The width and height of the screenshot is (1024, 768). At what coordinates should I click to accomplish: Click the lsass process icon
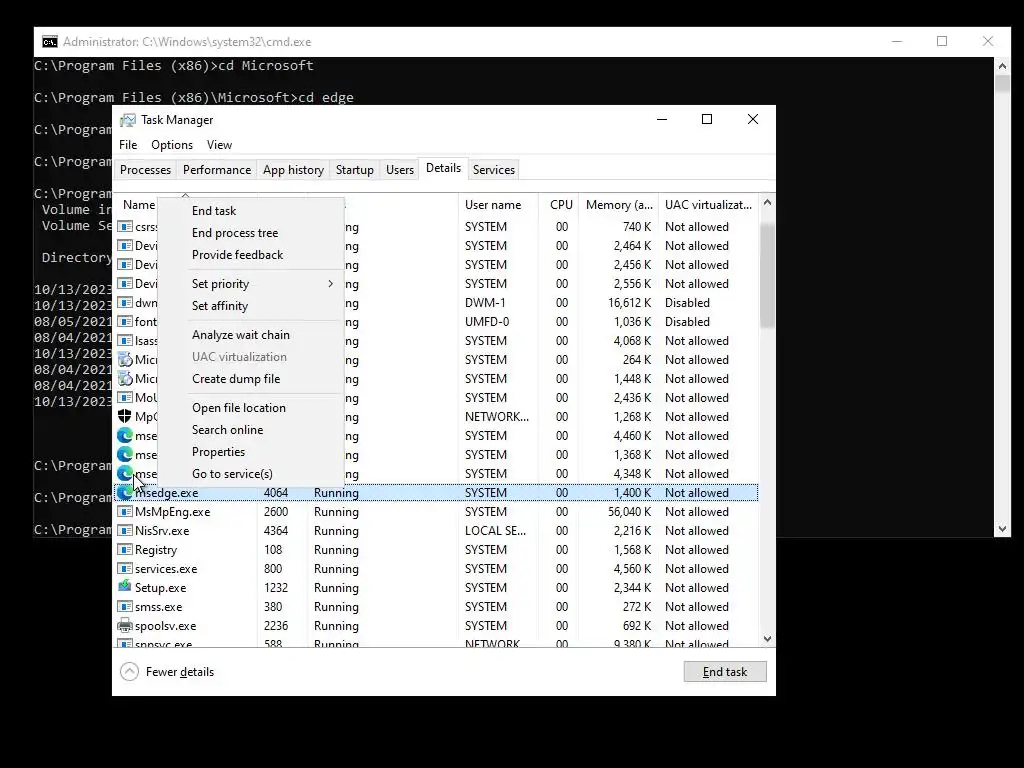click(125, 341)
